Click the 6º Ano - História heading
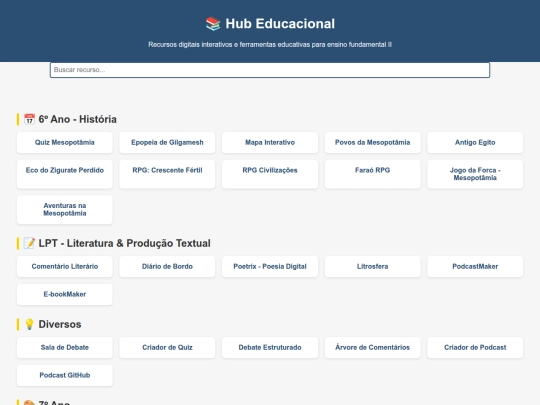540x405 pixels. coord(77,119)
